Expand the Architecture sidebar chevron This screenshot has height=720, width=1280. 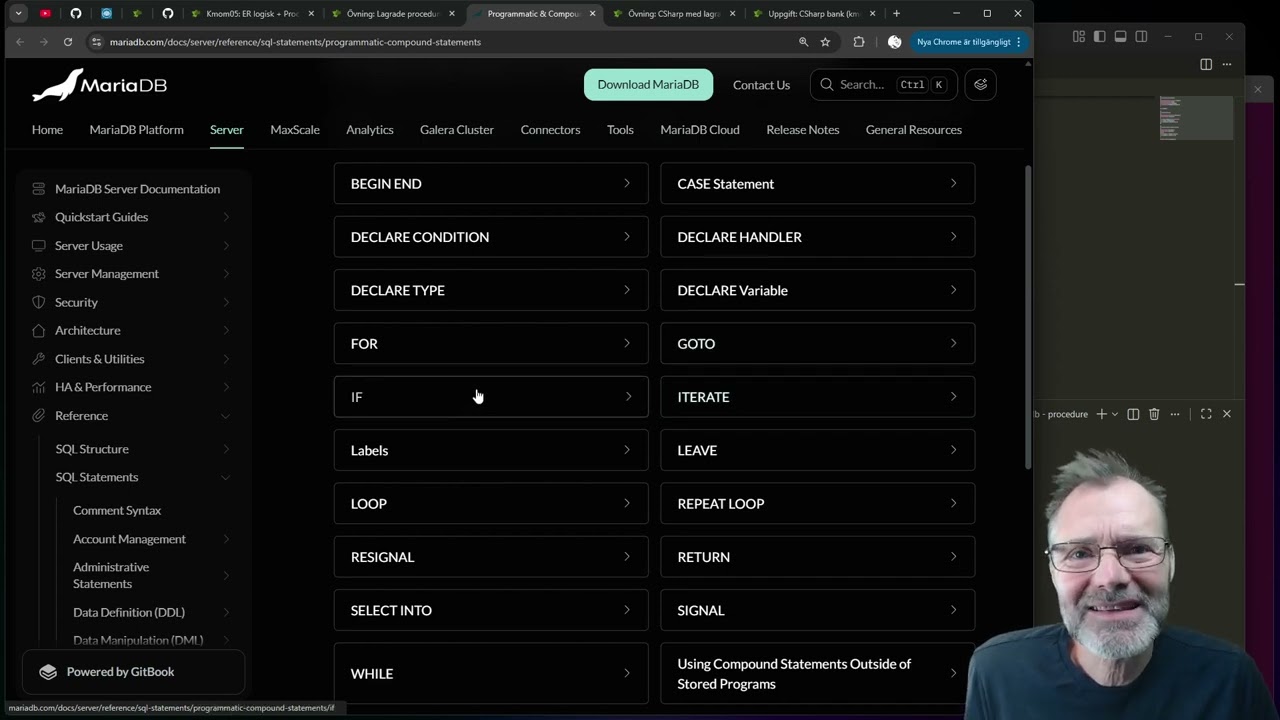[225, 330]
